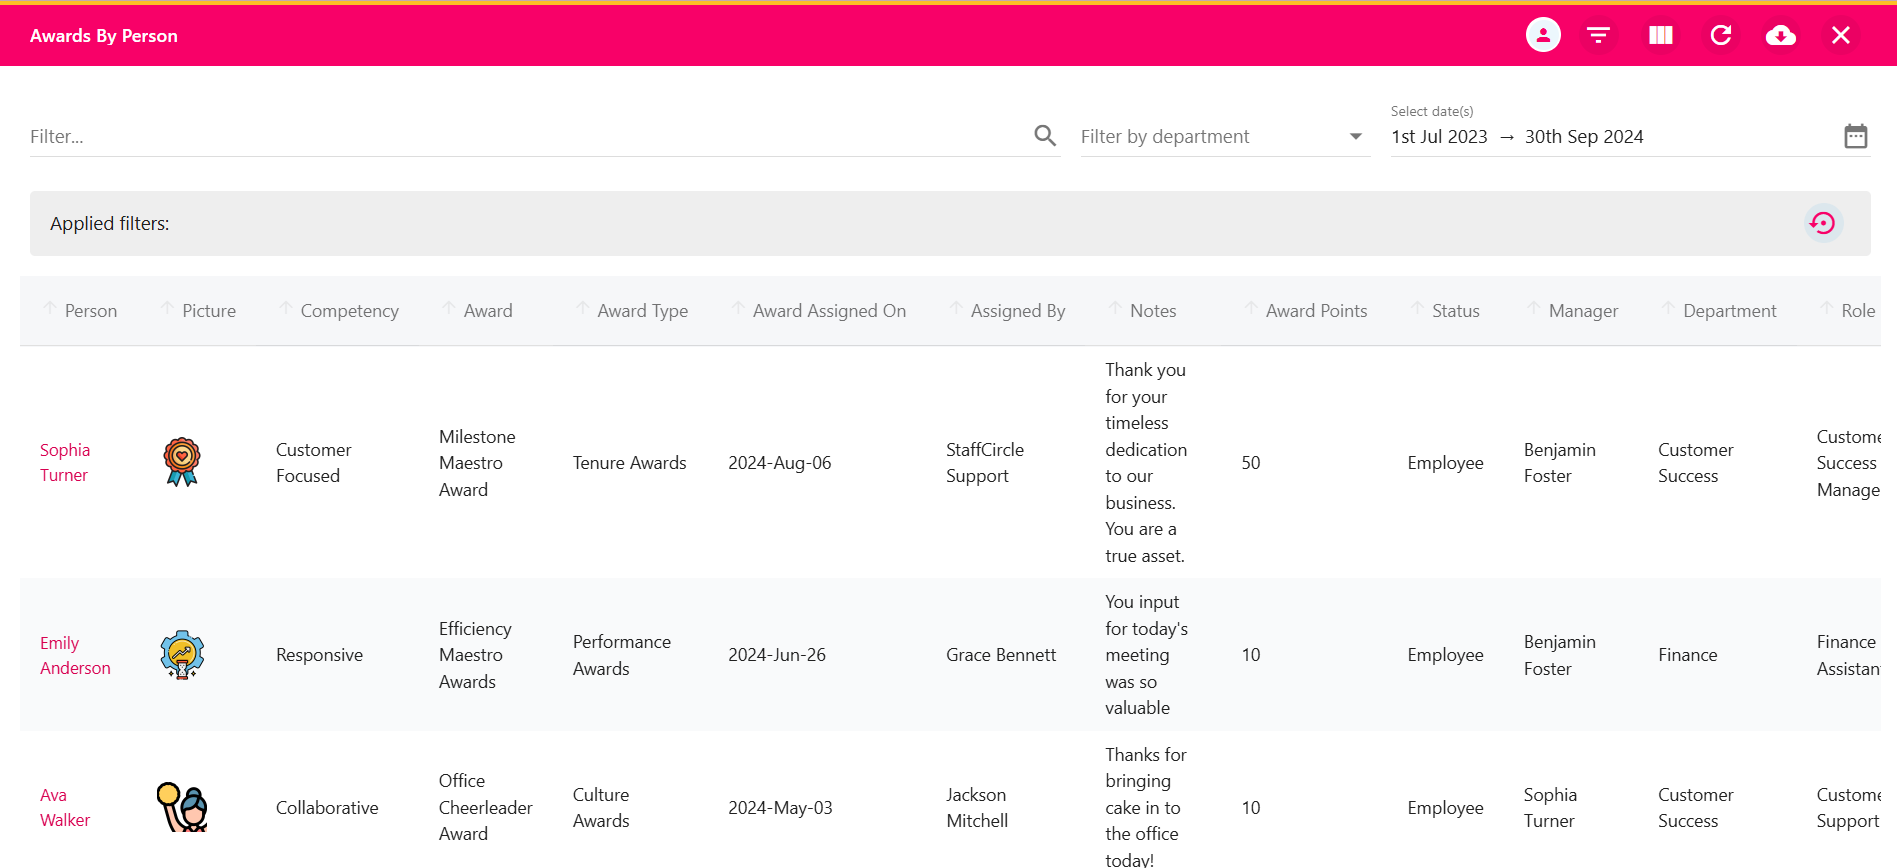Select the 'Customer Focused' competency cell
1897x868 pixels.
(314, 463)
